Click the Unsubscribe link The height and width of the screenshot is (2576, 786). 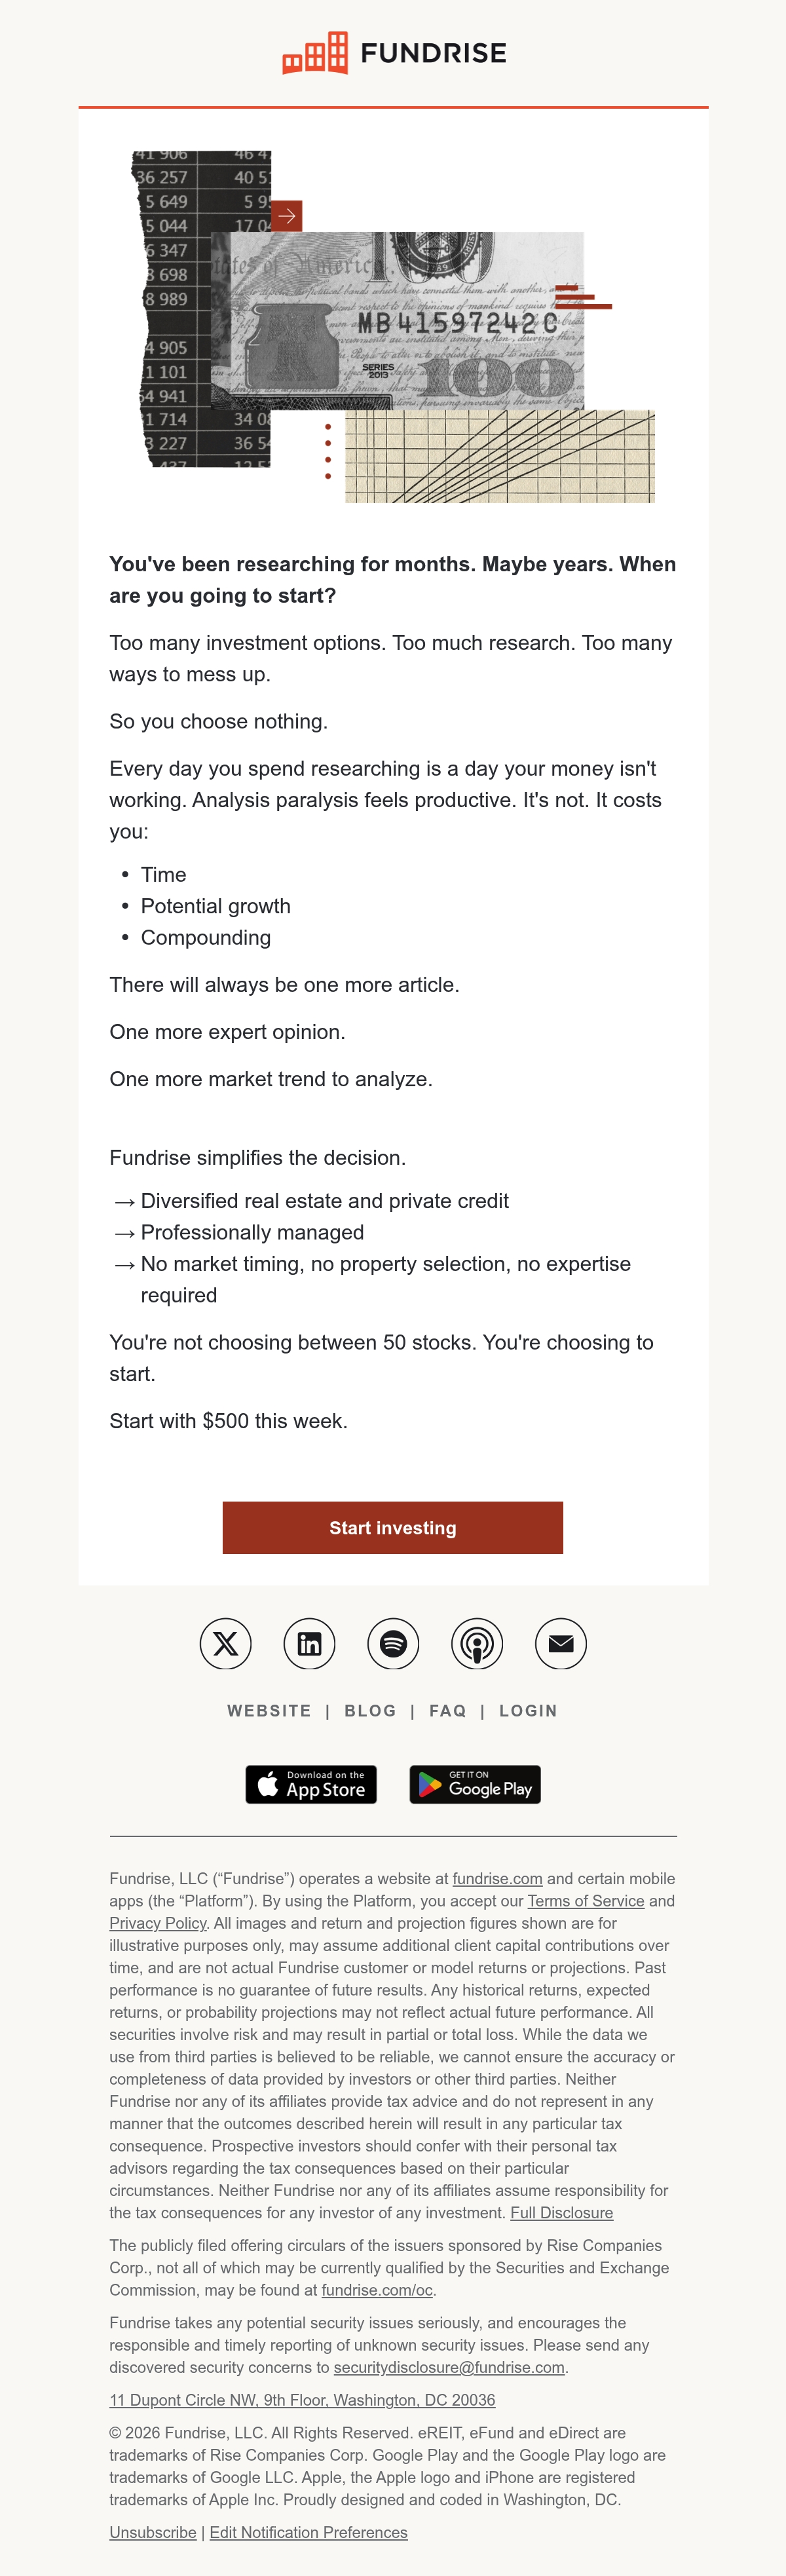[153, 2532]
